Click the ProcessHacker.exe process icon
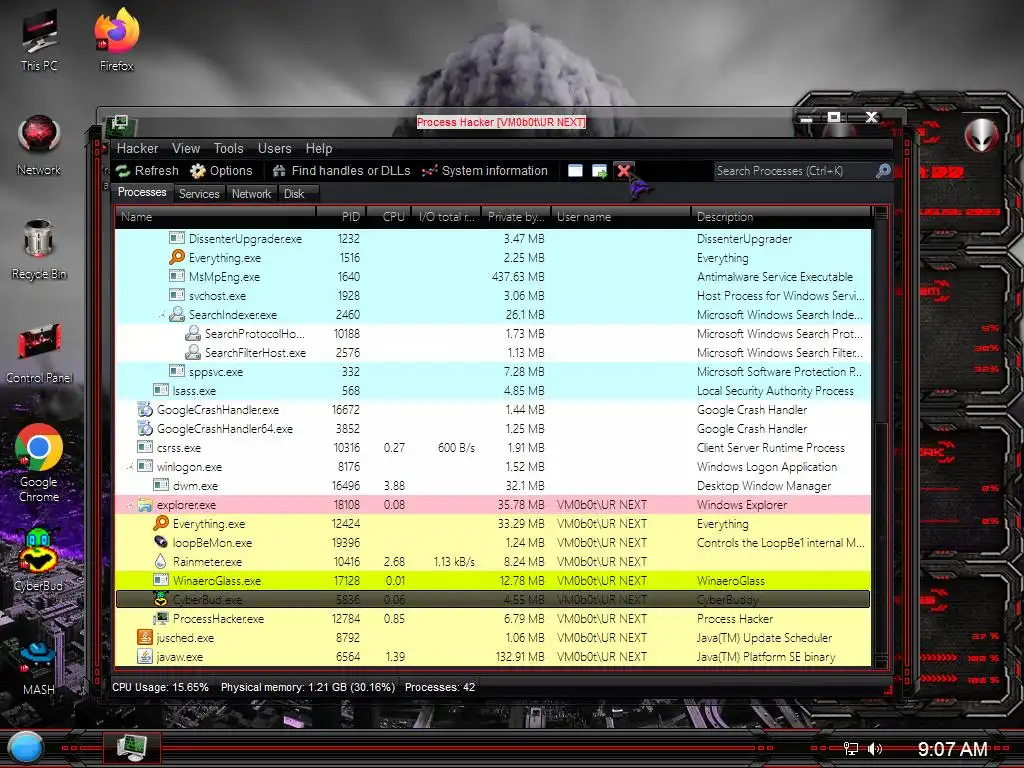 coord(161,618)
